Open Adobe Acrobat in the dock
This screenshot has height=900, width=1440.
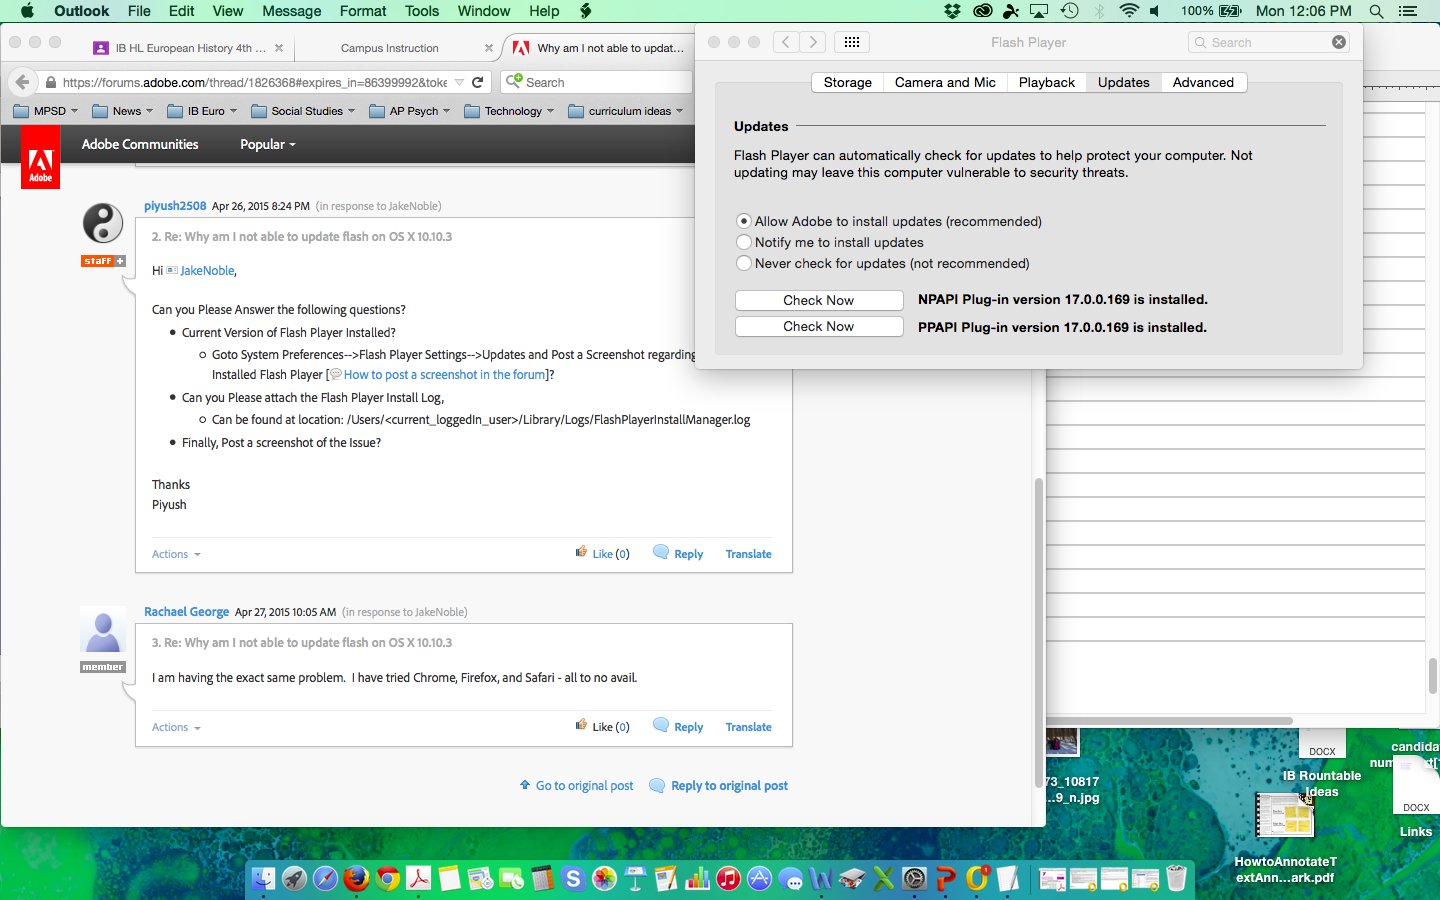coord(418,878)
